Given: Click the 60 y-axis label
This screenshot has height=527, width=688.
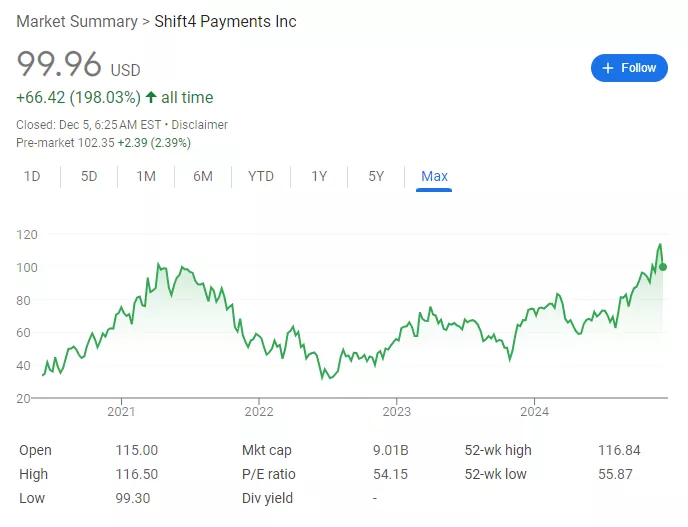Looking at the screenshot, I should coord(23,333).
